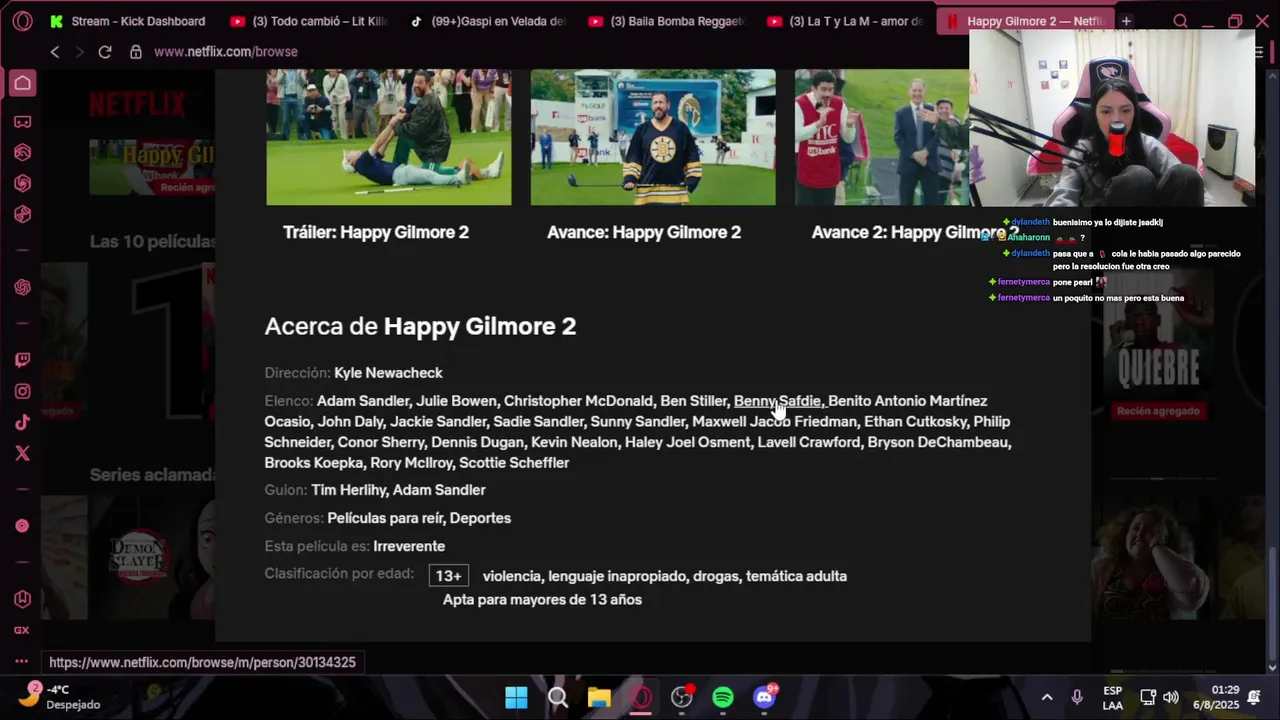Viewport: 1280px width, 720px height.
Task: Open Scottie Scheffler cast link
Action: [x=514, y=463]
